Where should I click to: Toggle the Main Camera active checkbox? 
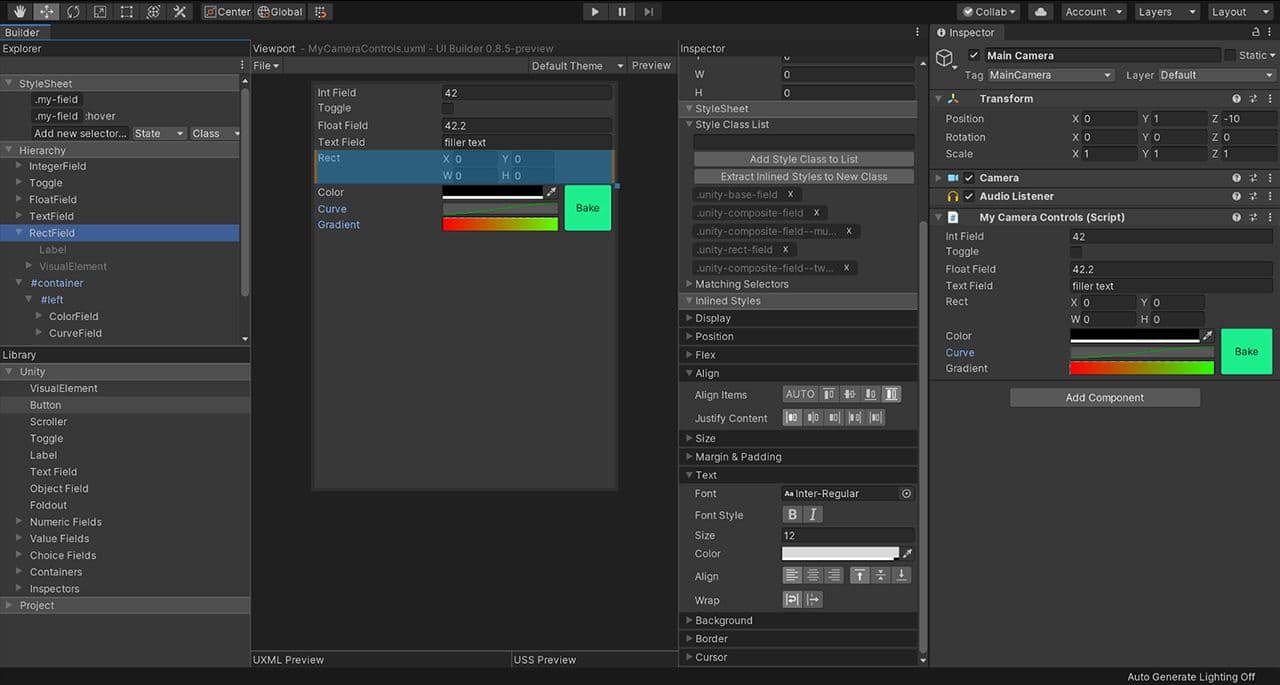pos(974,56)
